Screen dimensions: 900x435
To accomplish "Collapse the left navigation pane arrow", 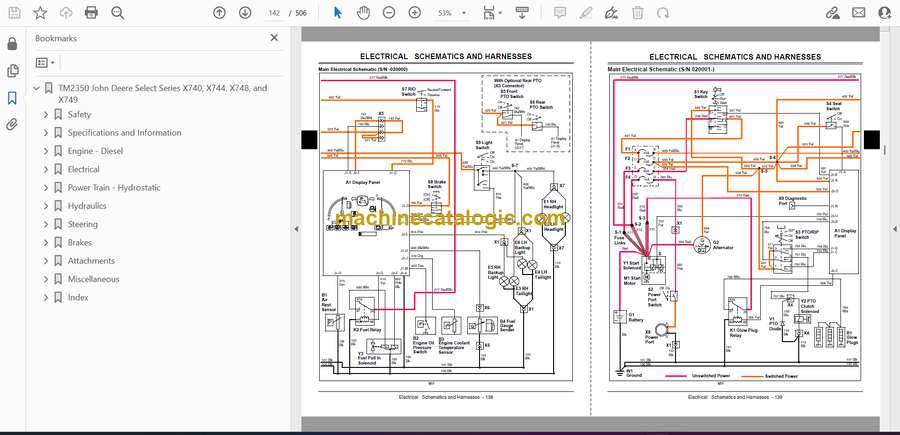I will [296, 229].
